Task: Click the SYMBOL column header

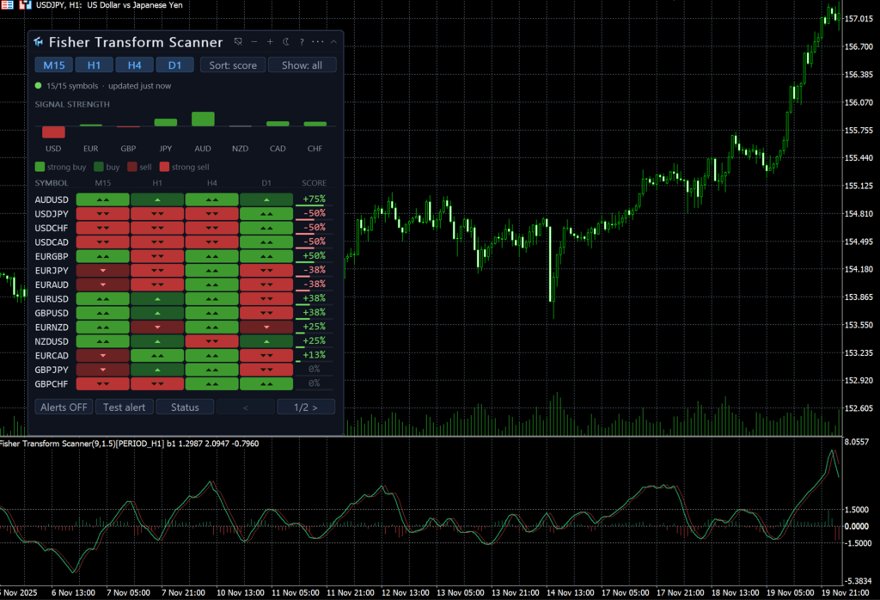Action: [x=52, y=183]
